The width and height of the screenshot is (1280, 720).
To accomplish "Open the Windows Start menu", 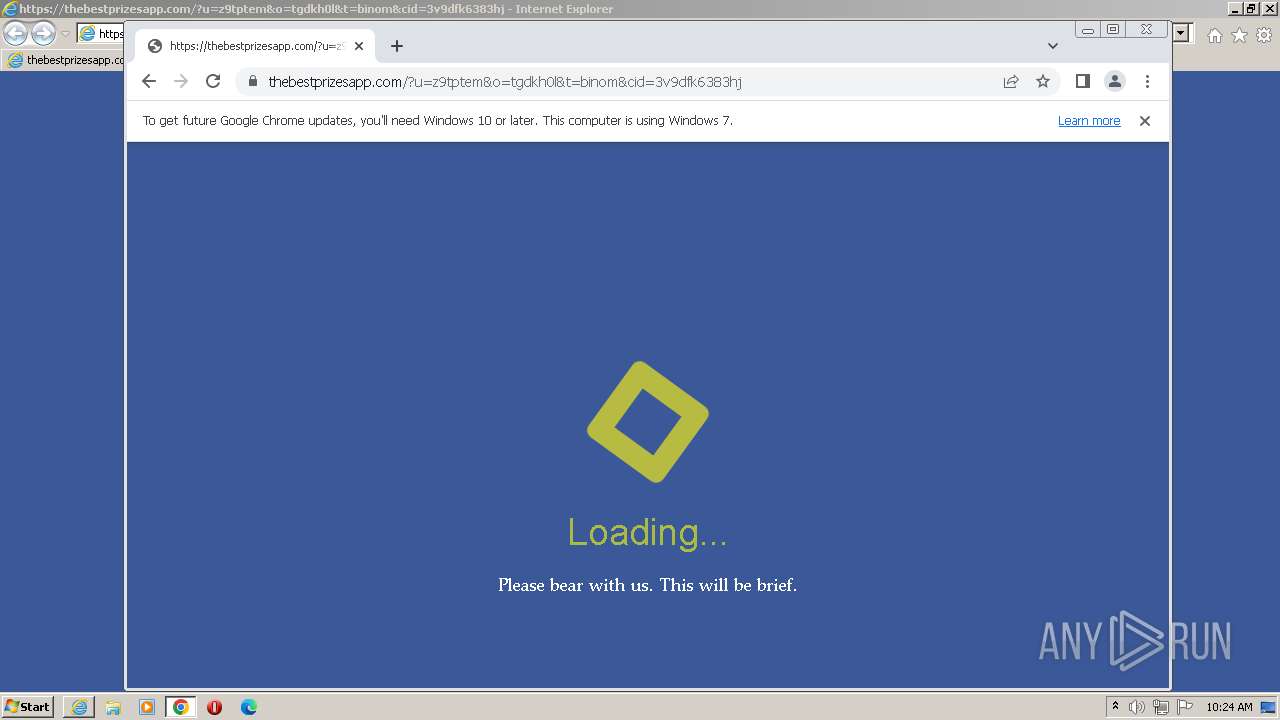I will [27, 707].
